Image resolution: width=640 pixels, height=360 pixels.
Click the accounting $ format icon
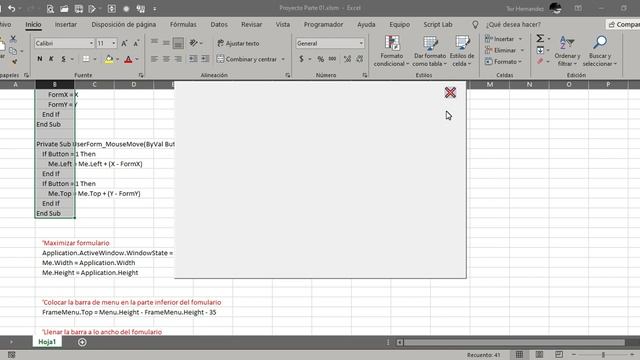pos(301,59)
